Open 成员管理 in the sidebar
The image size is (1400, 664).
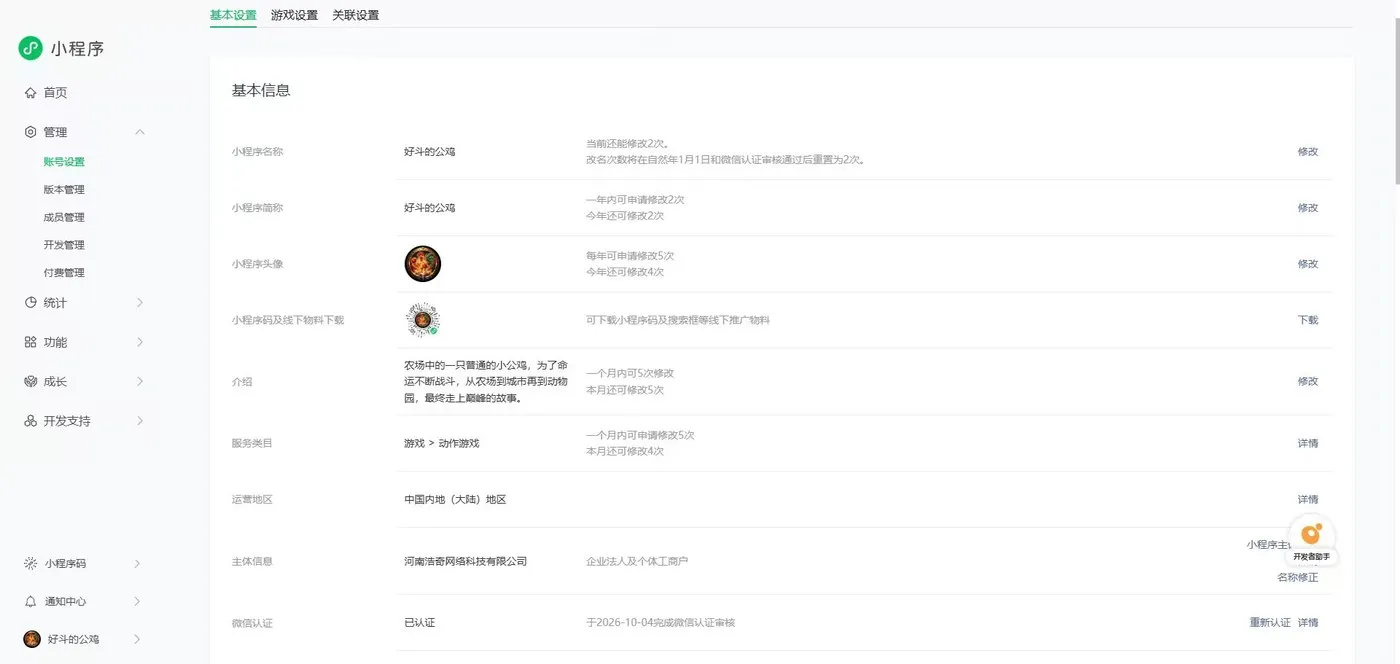pyautogui.click(x=64, y=217)
